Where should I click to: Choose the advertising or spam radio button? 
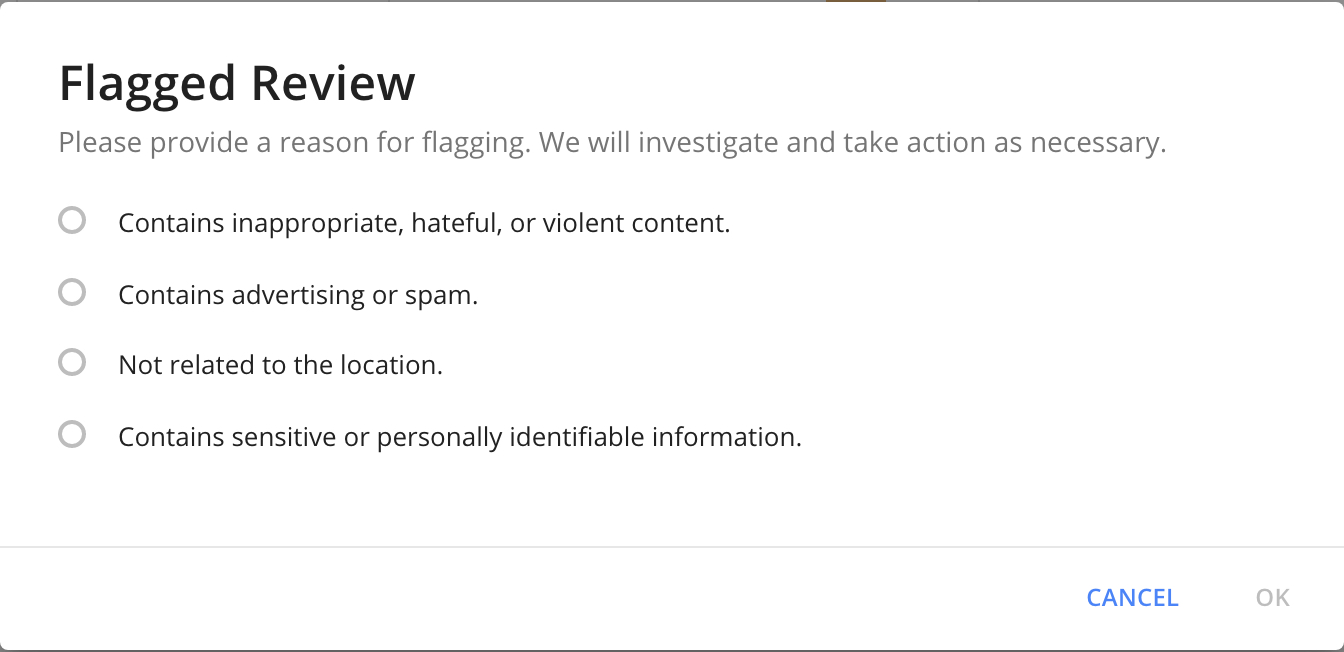[72, 292]
